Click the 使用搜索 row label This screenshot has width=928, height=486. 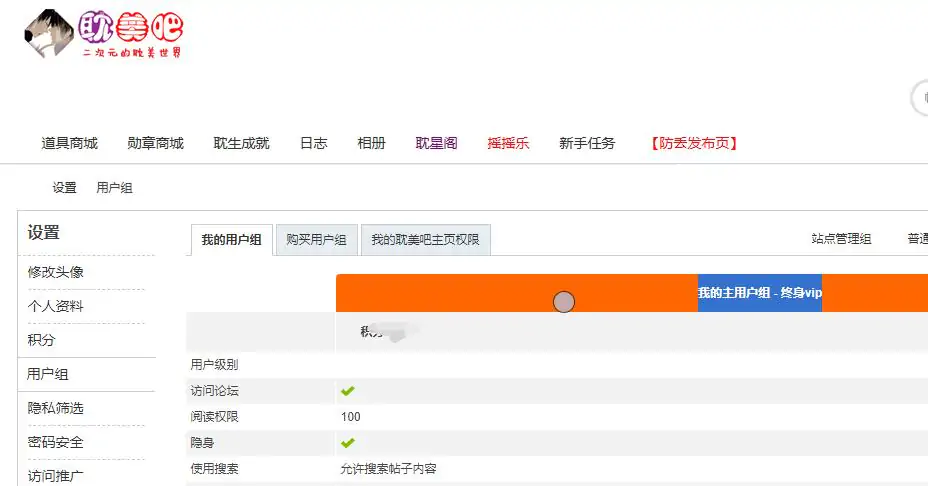(214, 469)
